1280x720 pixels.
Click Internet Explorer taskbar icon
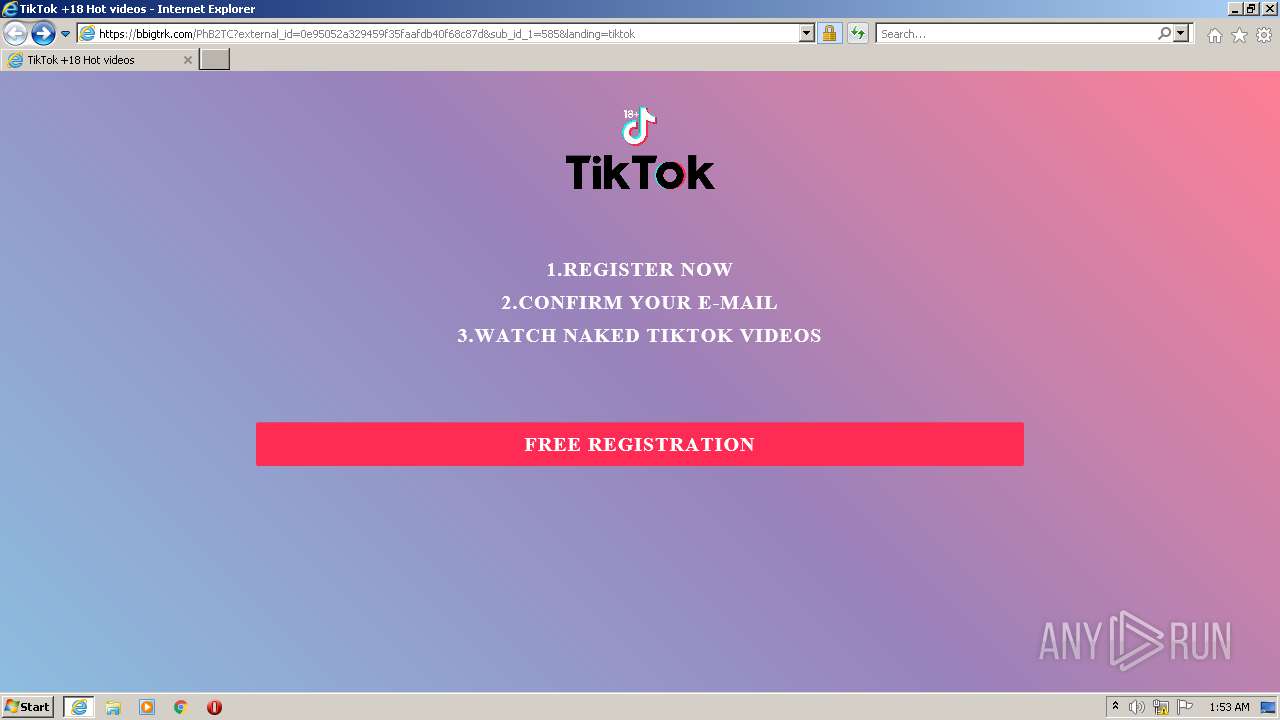click(x=79, y=707)
